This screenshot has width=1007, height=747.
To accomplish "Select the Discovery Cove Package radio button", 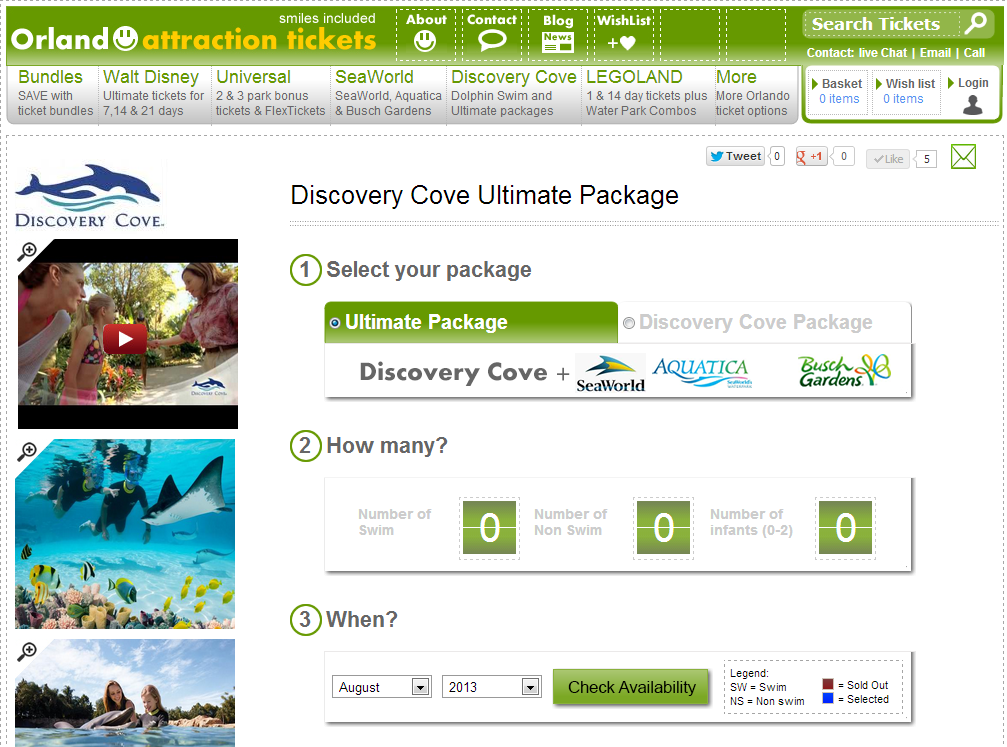I will [x=629, y=322].
